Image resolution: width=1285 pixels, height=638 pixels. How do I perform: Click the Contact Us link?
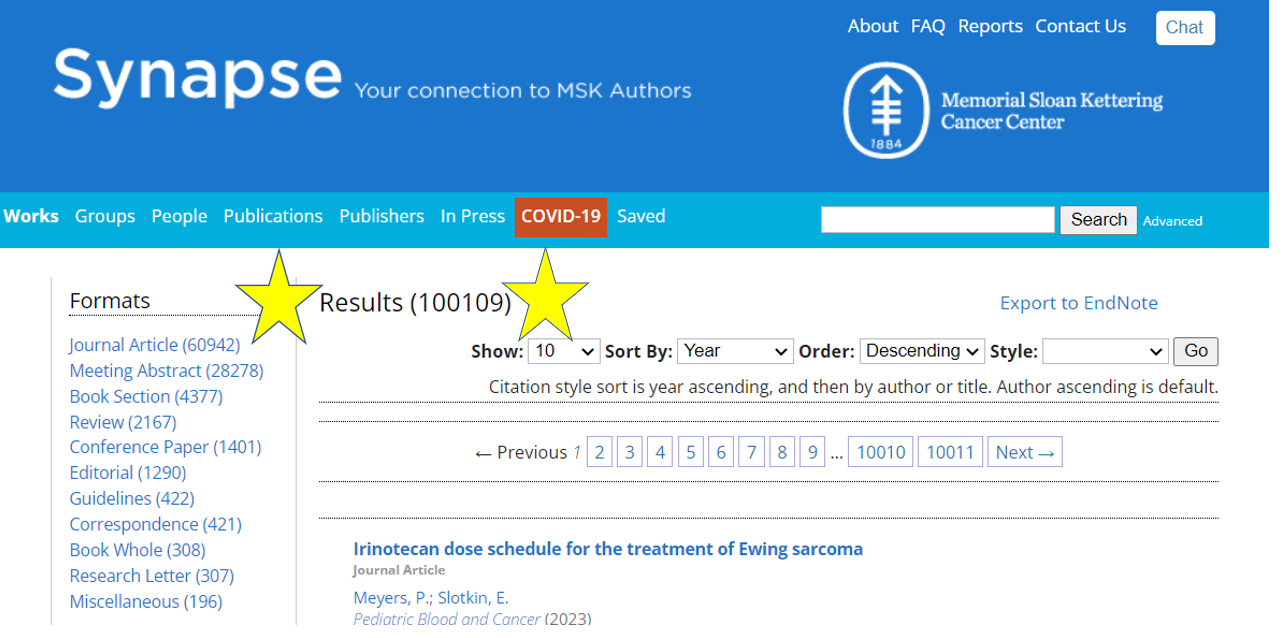pyautogui.click(x=1080, y=27)
